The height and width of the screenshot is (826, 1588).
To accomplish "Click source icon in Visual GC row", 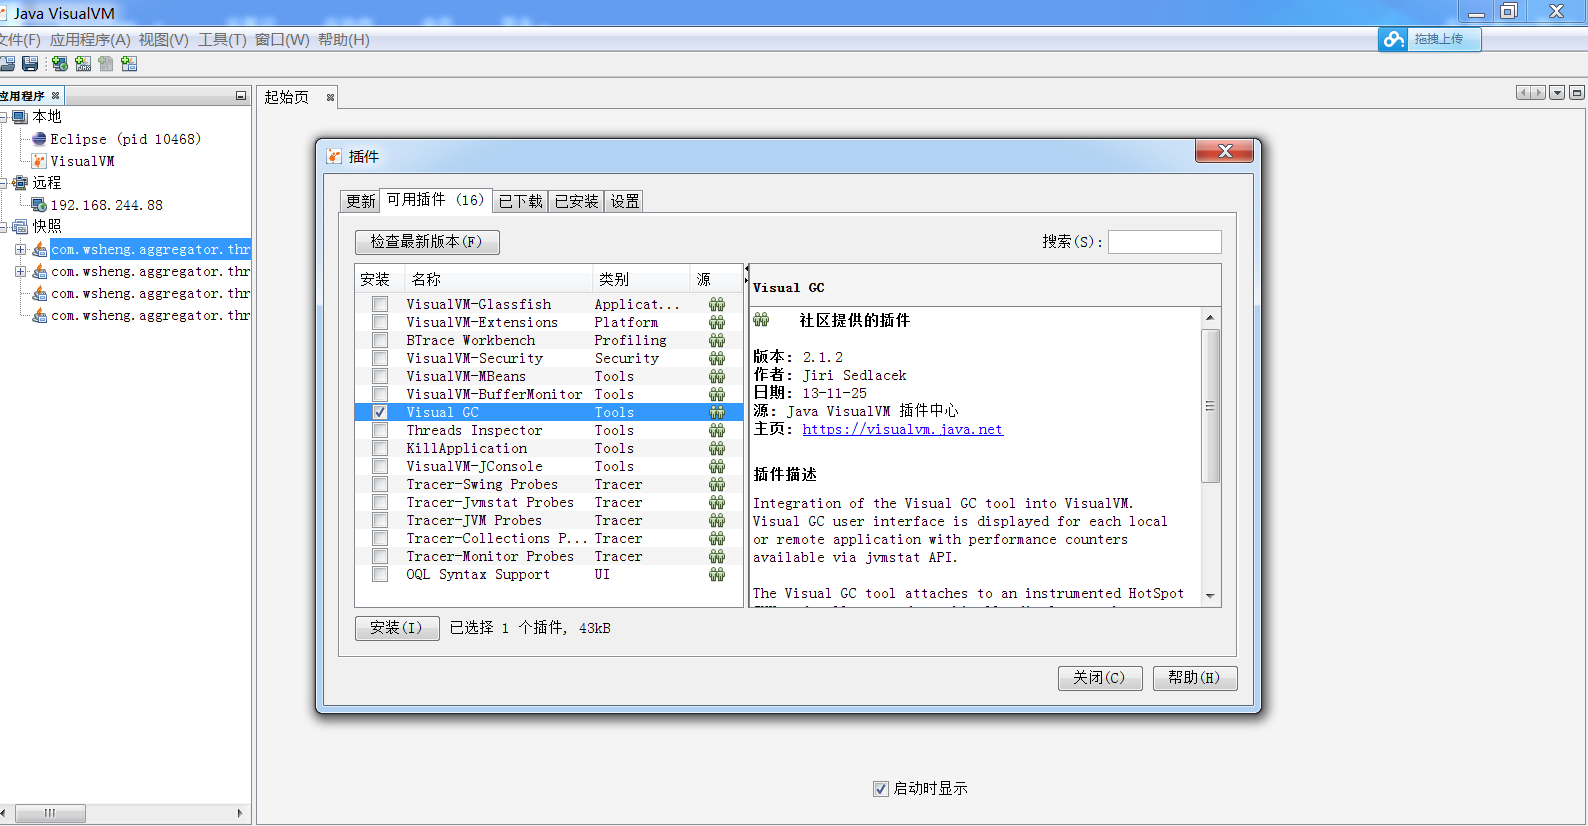I will click(x=717, y=412).
